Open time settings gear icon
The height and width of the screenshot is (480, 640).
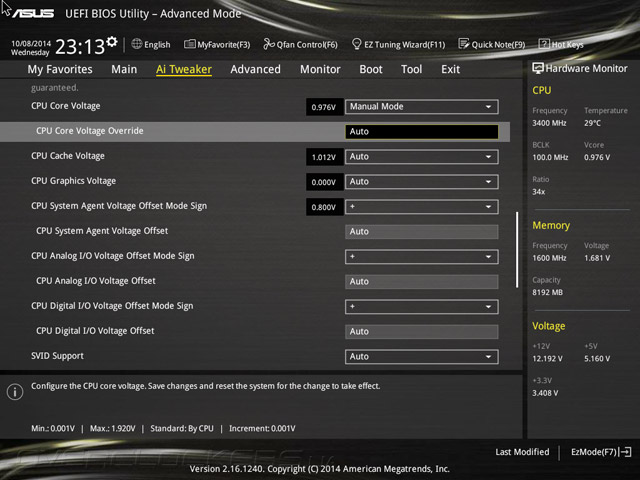click(x=111, y=42)
